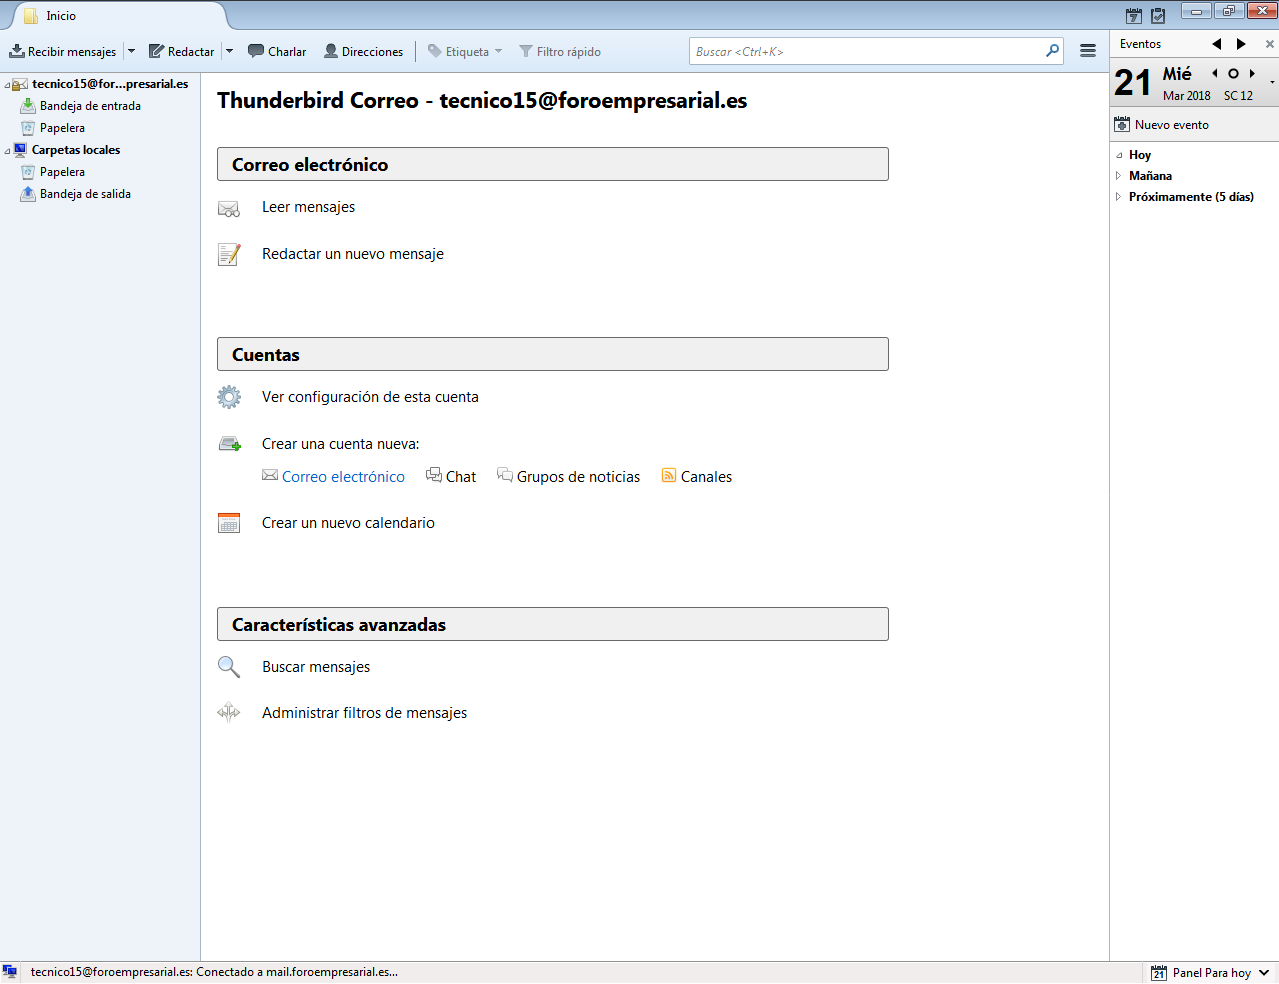Open mini-calendar options dropdown arrow
The image size is (1279, 984).
point(1272,82)
